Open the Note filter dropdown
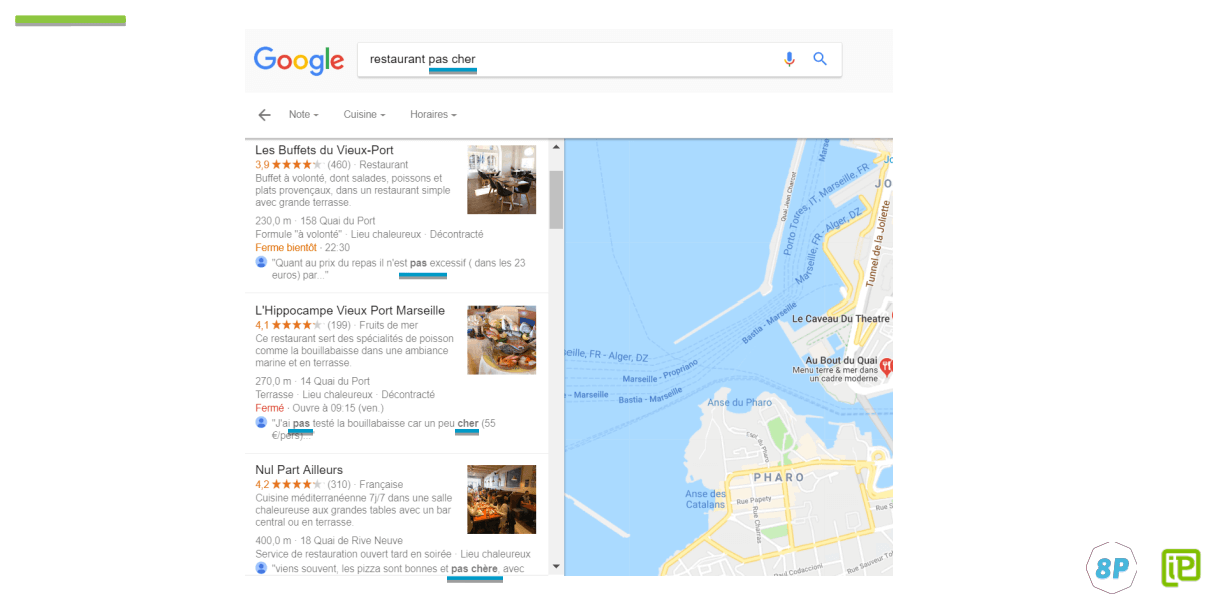1213x606 pixels. [x=303, y=115]
